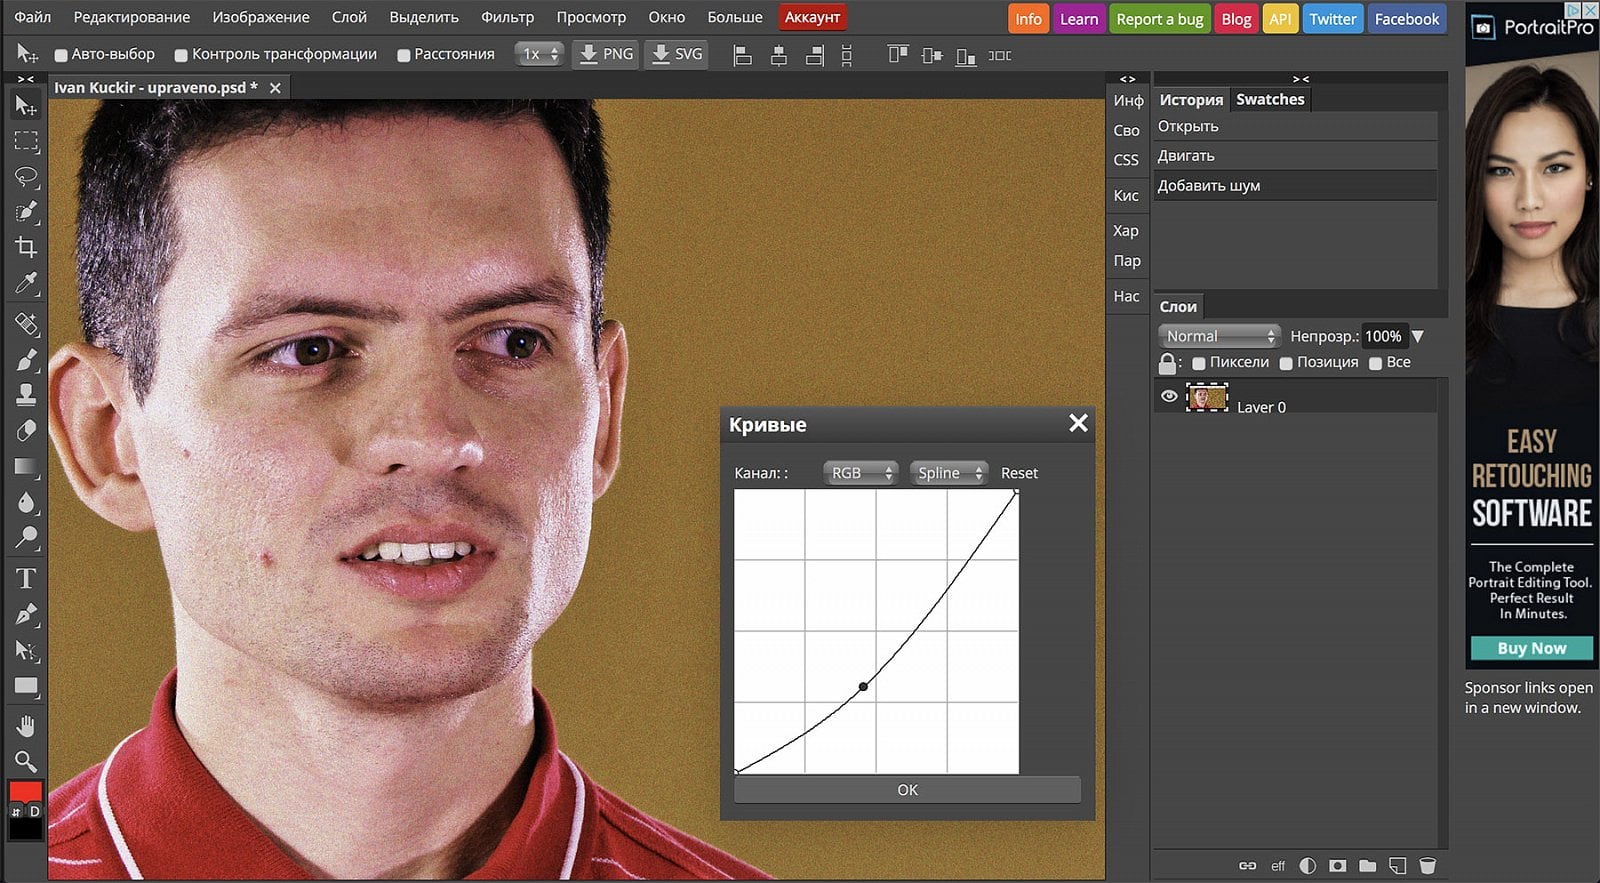Align left edges in options bar
The width and height of the screenshot is (1600, 883).
coord(742,56)
